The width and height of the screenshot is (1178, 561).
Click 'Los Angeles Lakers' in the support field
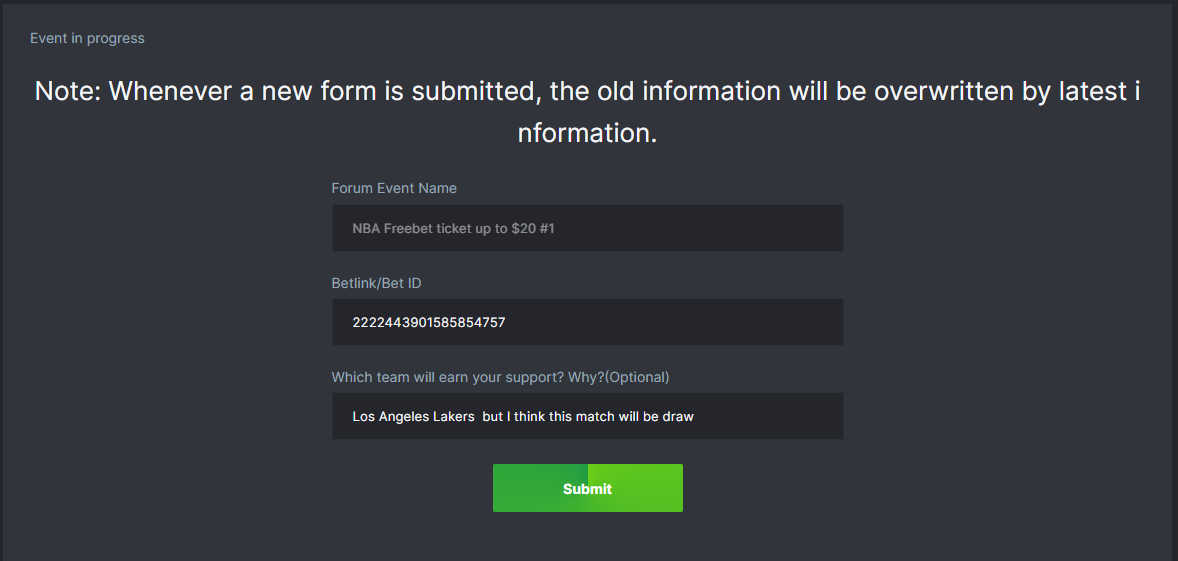[413, 416]
